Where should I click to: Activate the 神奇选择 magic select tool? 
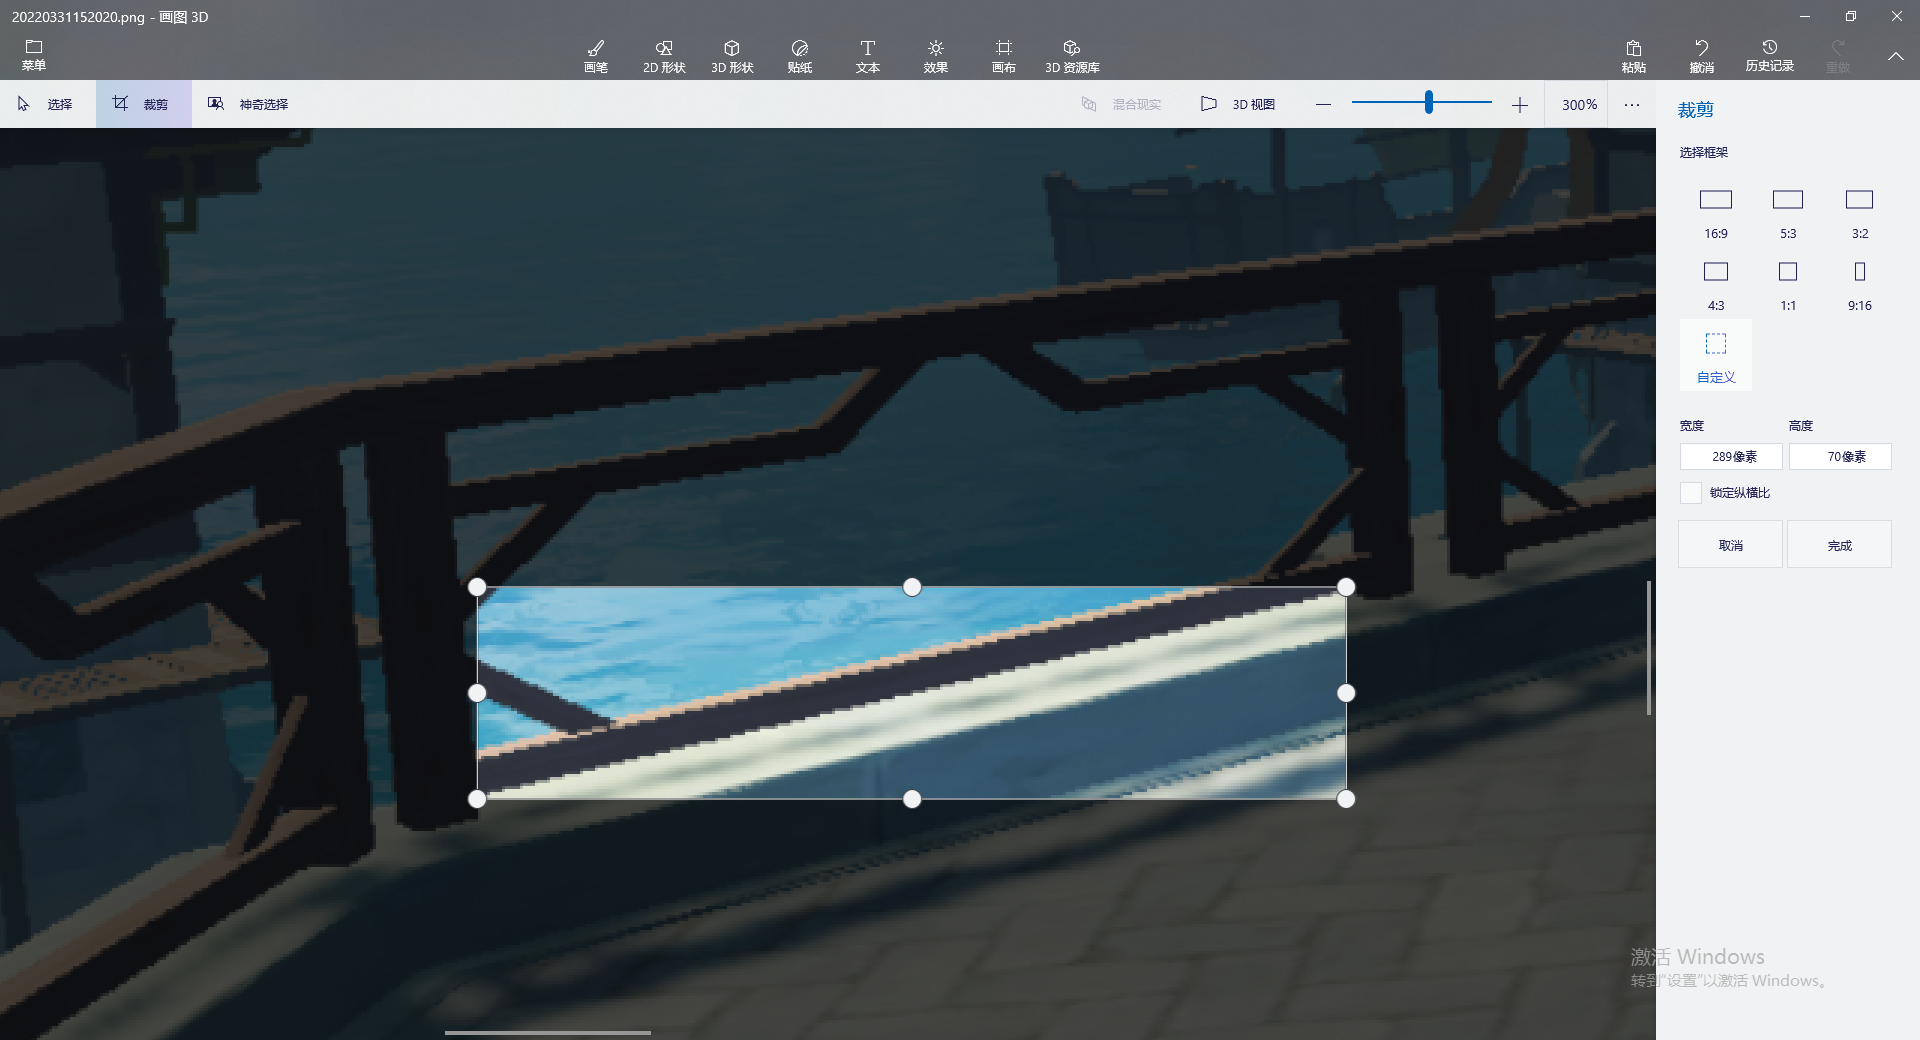248,104
